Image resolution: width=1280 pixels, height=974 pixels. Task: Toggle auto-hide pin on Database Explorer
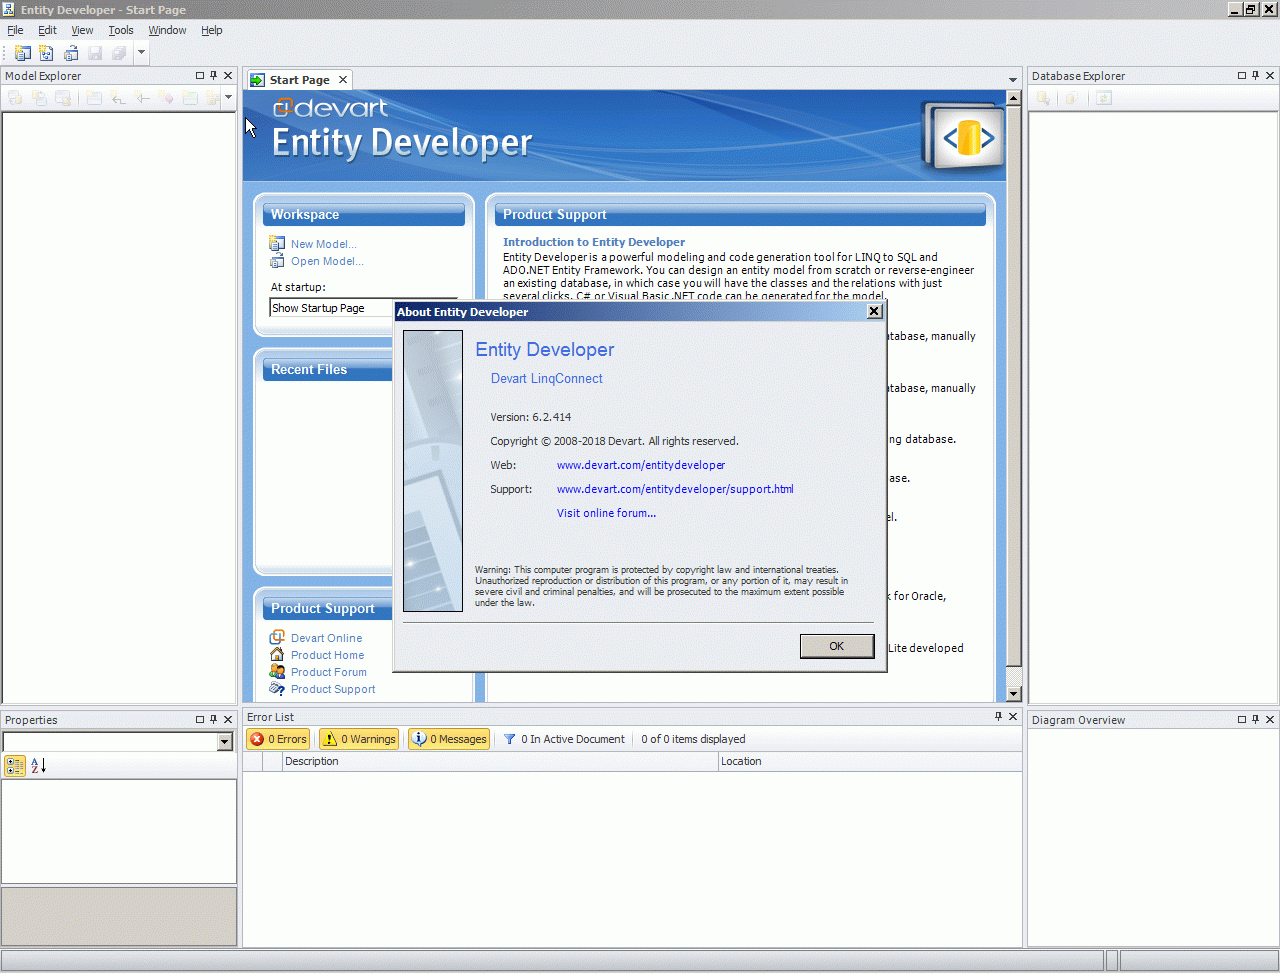tap(1256, 76)
